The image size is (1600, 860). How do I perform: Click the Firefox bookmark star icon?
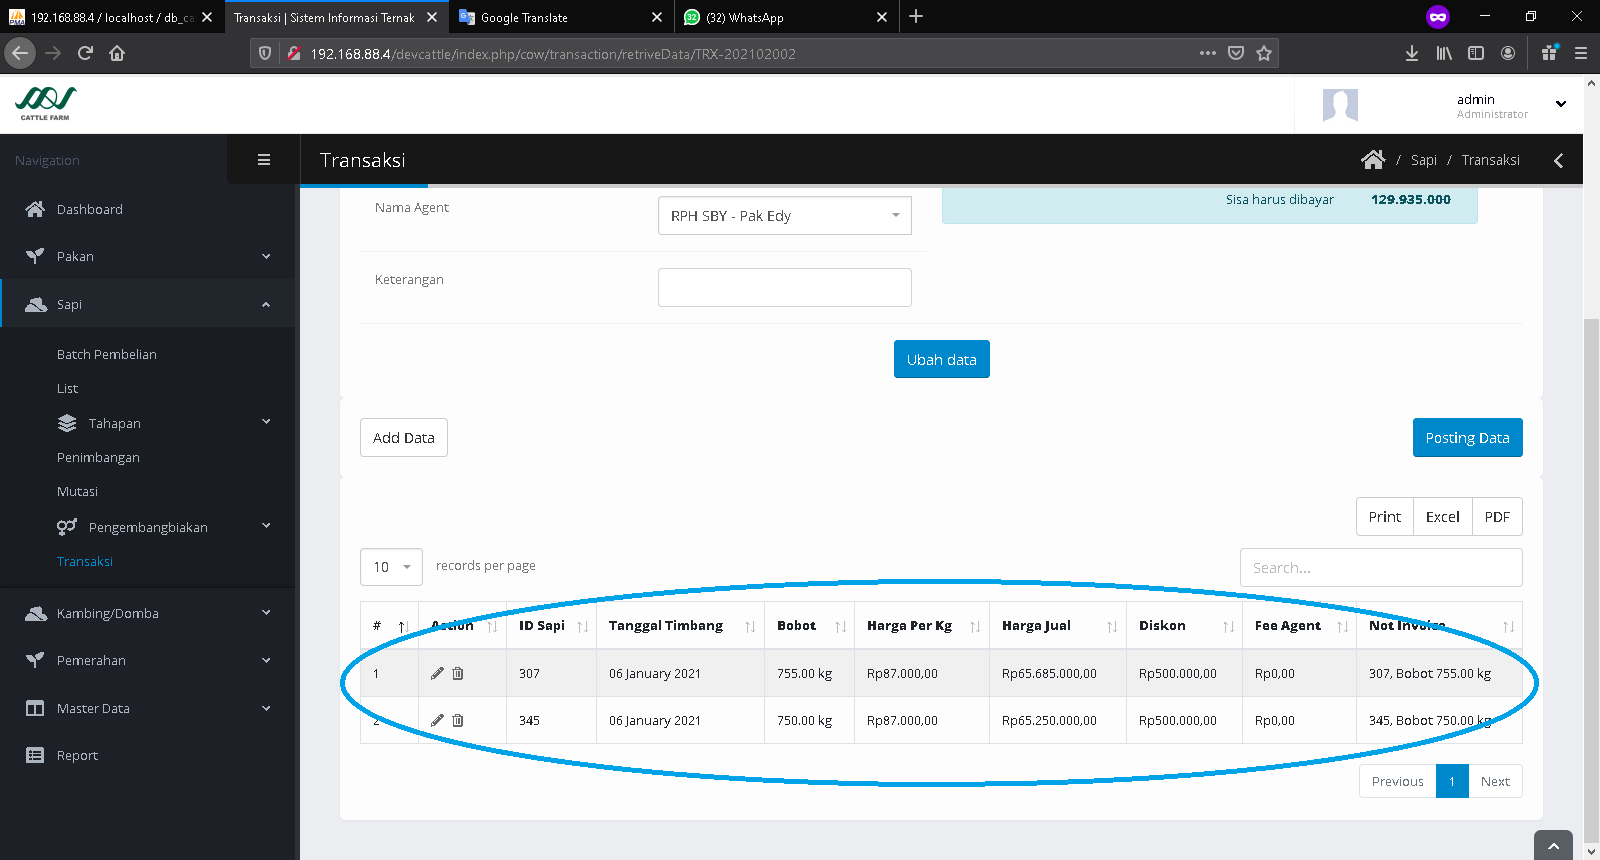click(x=1264, y=54)
